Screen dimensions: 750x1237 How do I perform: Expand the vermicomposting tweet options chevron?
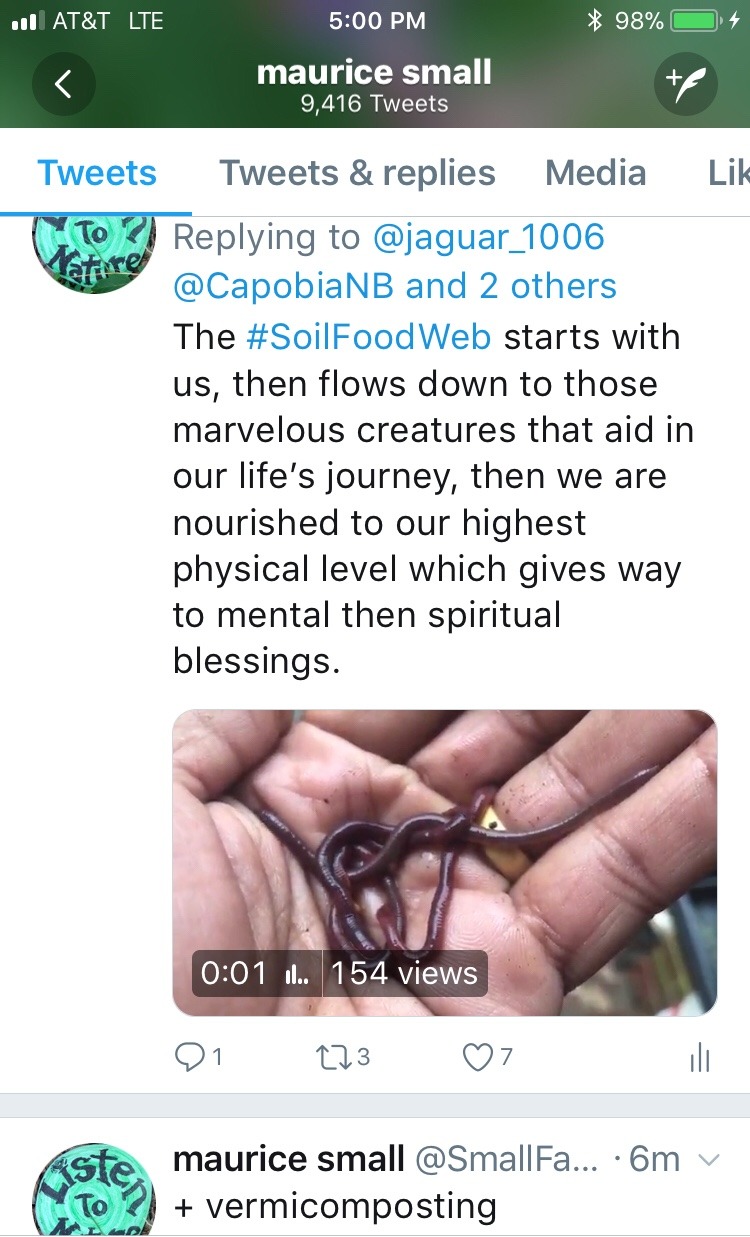coord(707,1160)
